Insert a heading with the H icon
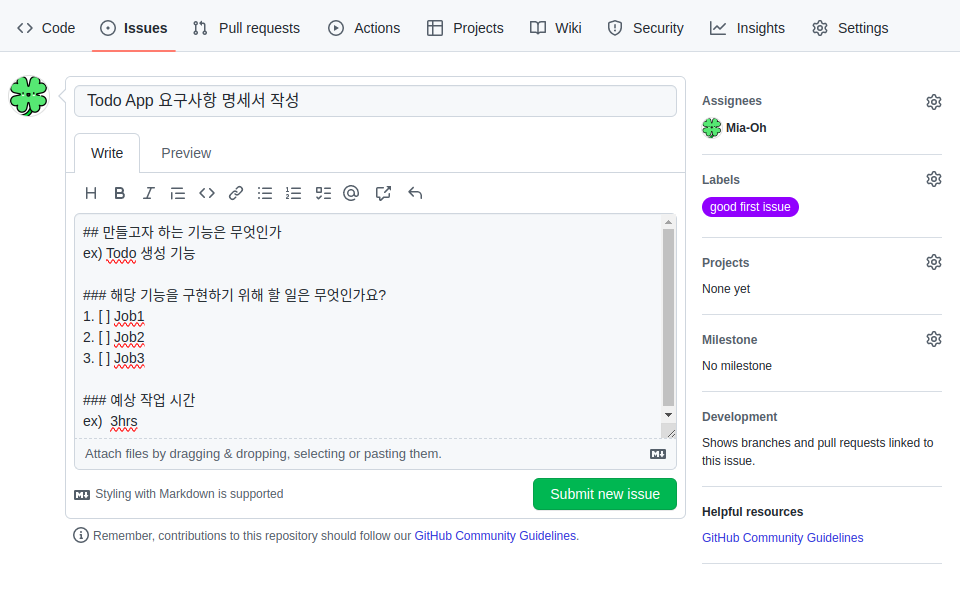This screenshot has height=589, width=960. [91, 193]
